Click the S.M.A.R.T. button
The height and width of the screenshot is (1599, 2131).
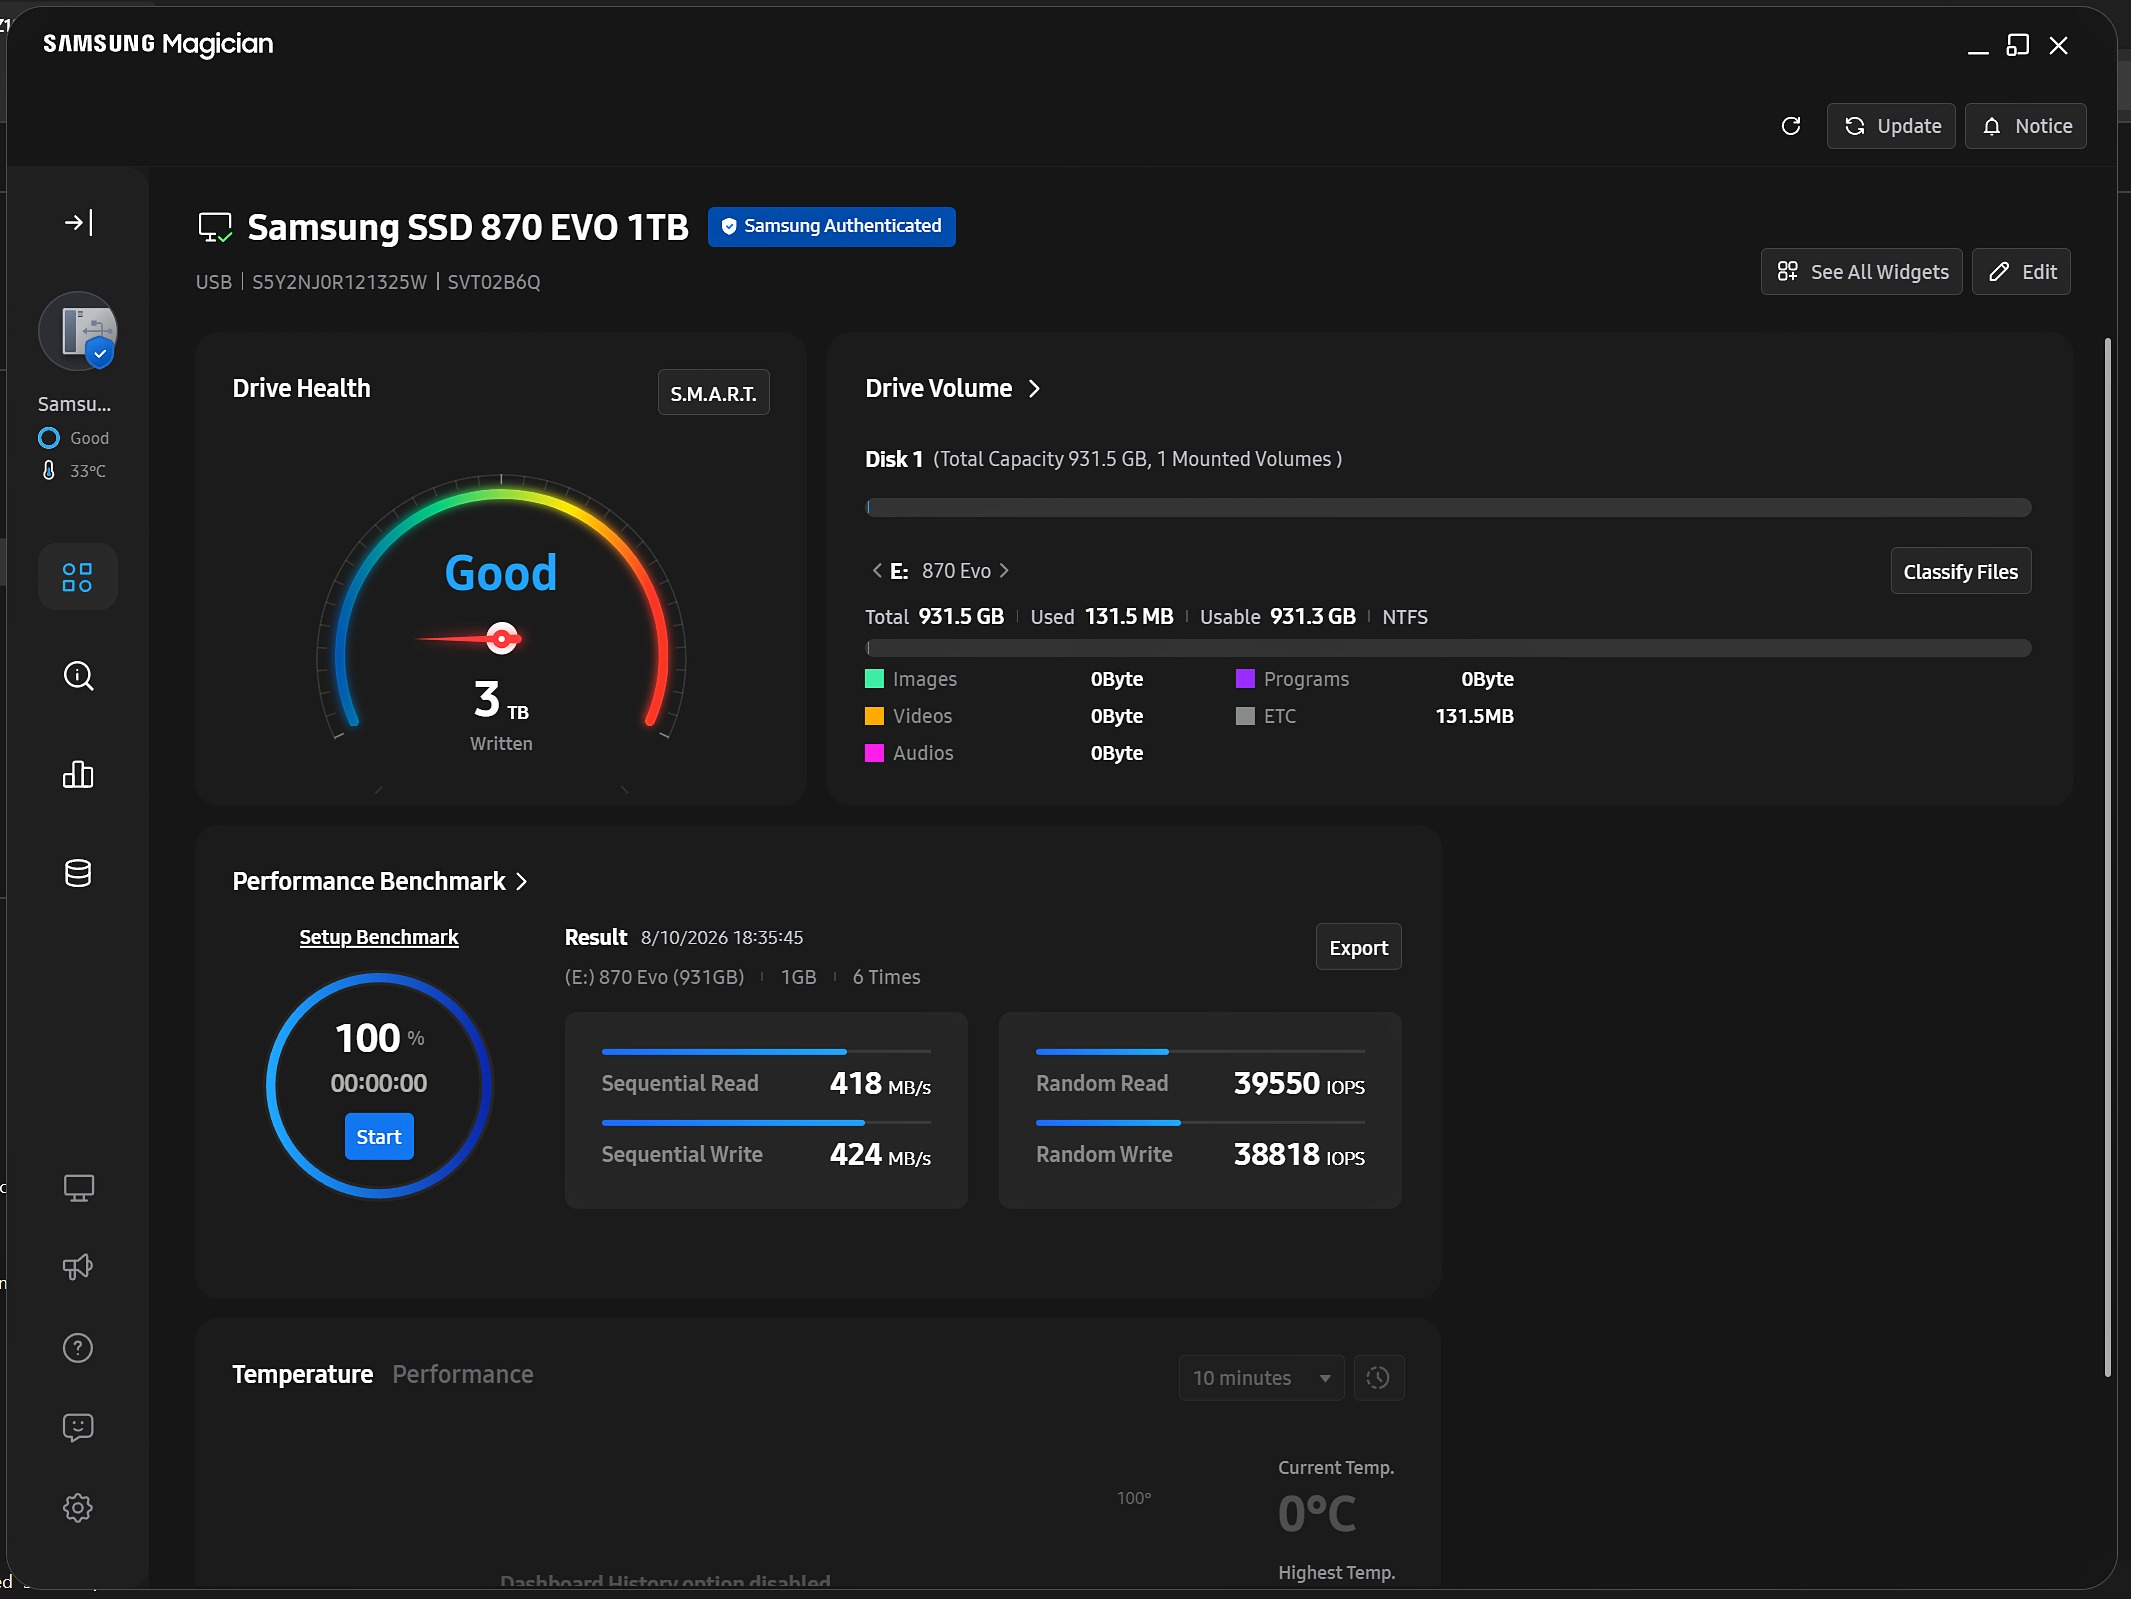click(713, 393)
